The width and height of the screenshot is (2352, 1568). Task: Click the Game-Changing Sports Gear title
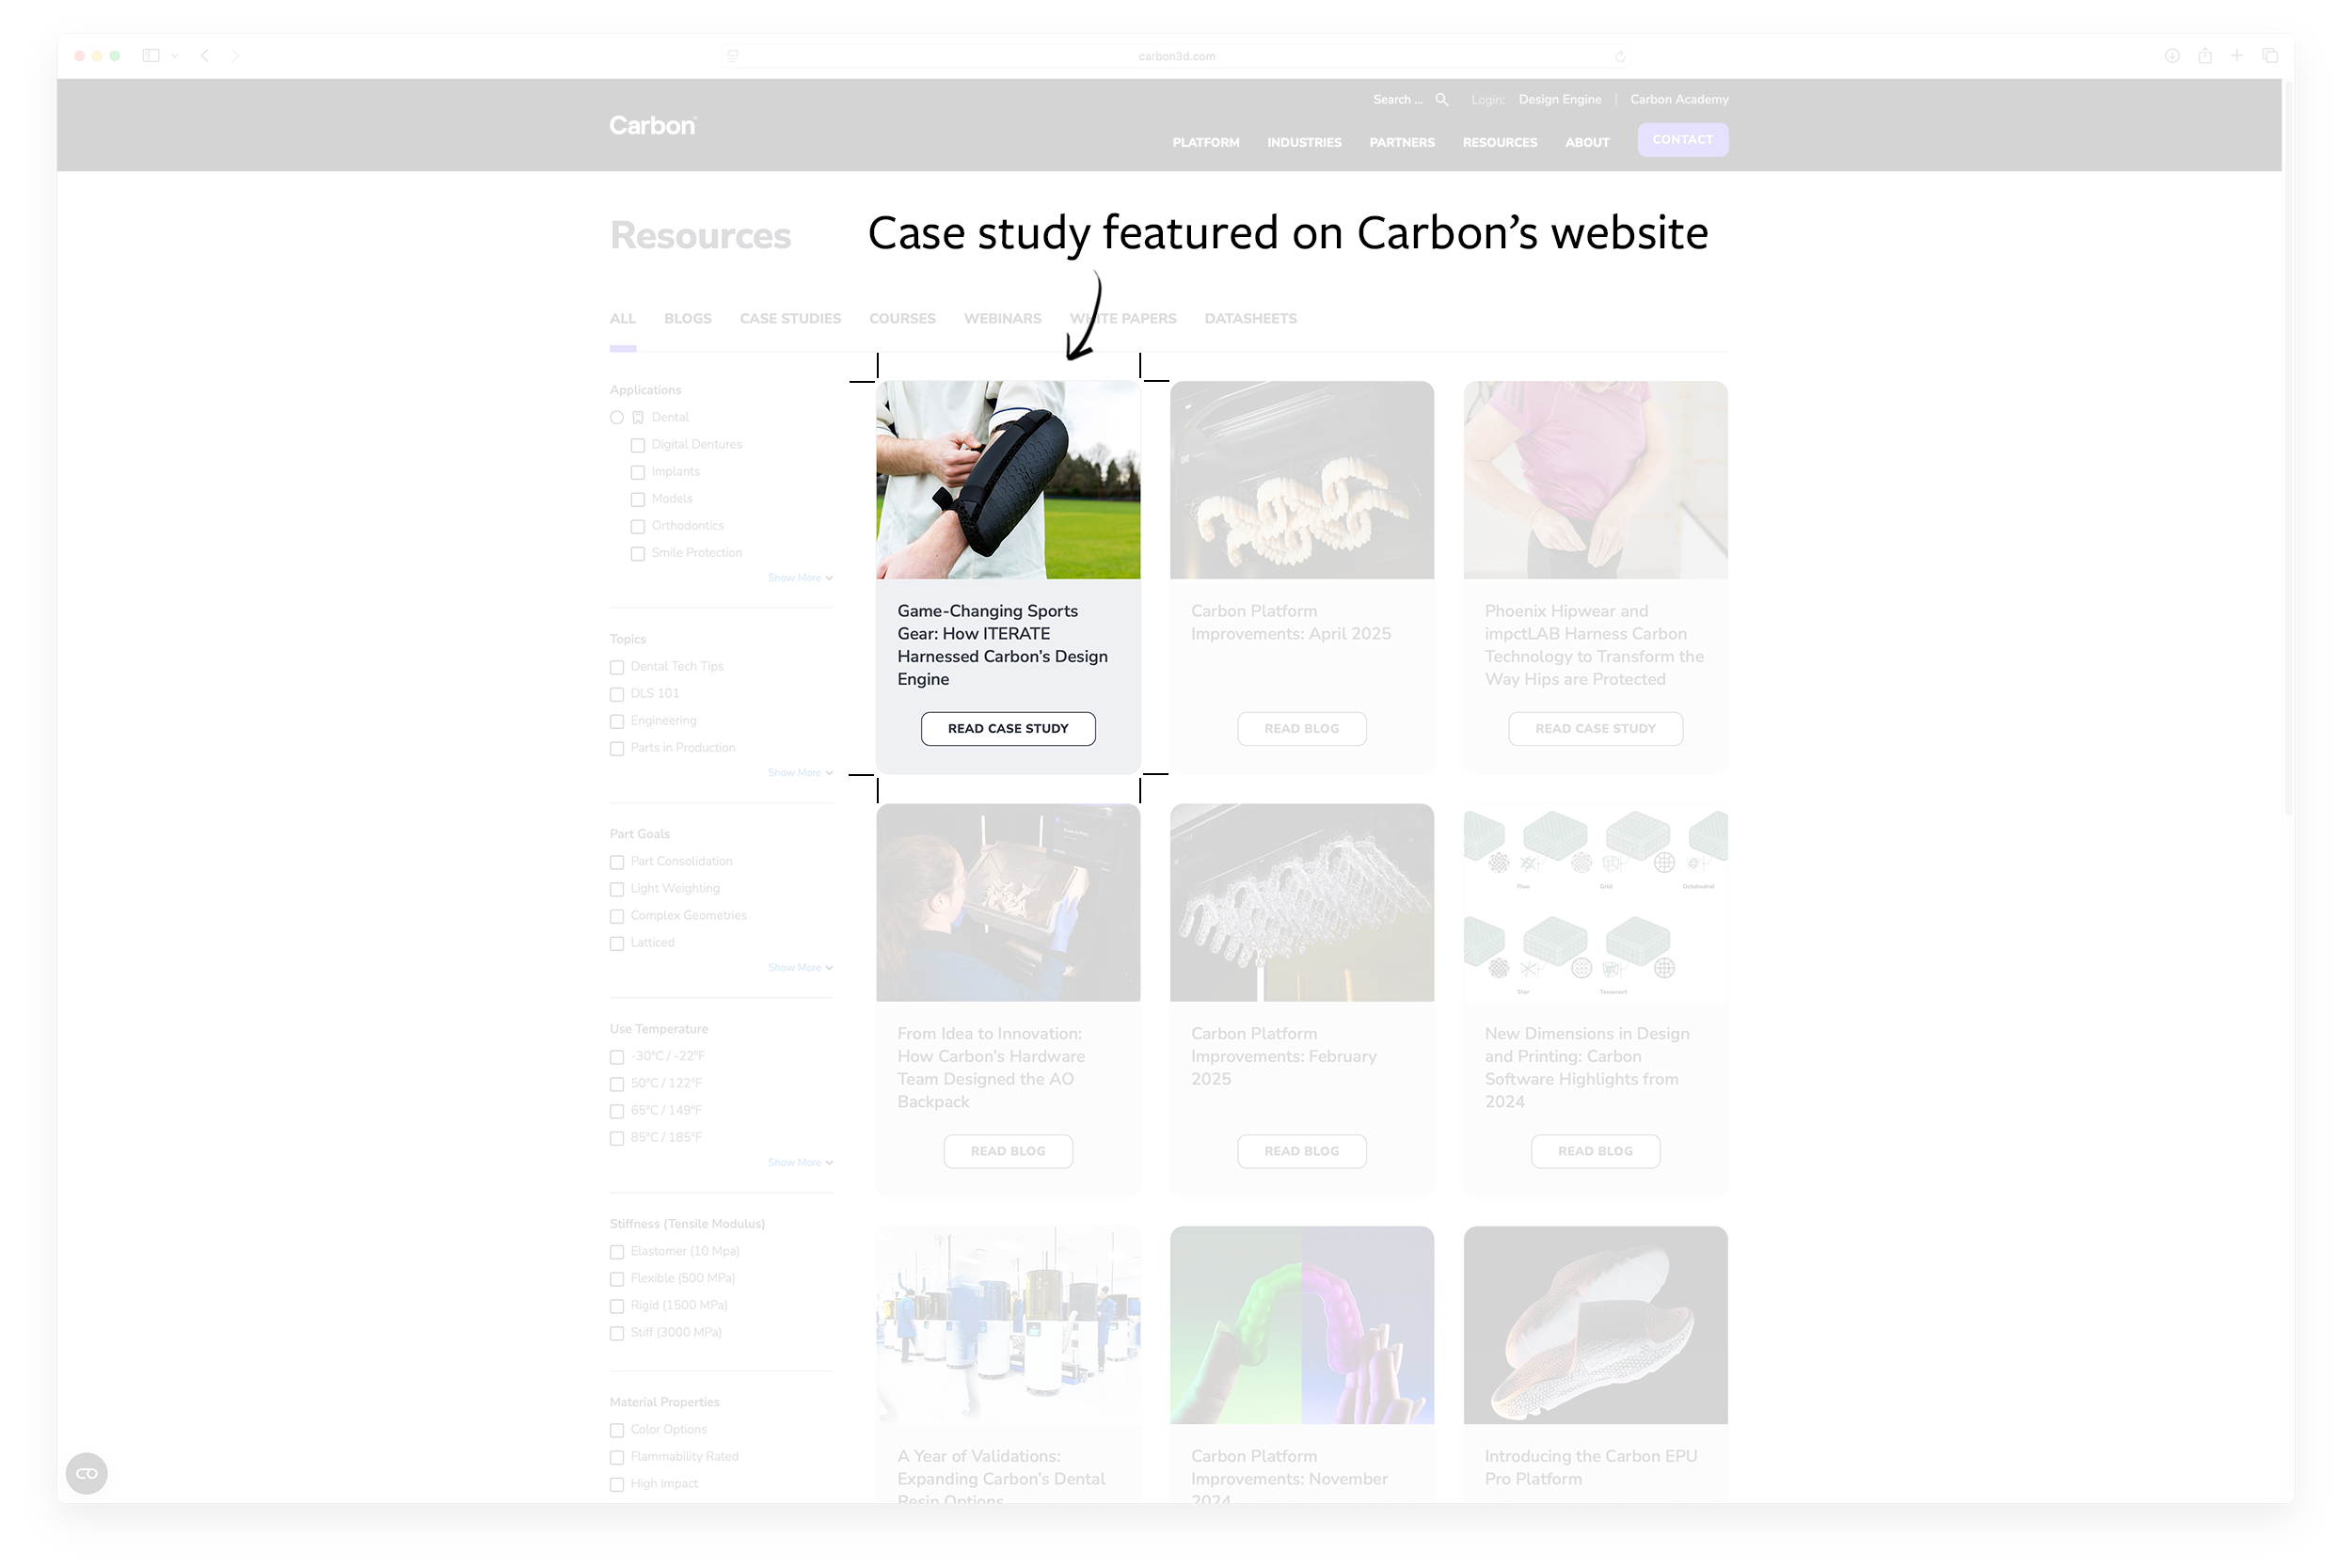tap(1002, 645)
